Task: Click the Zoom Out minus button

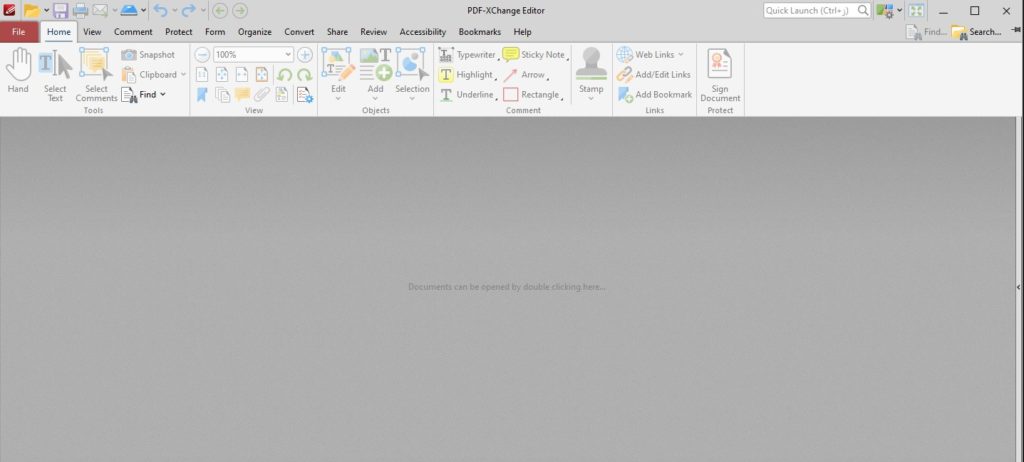Action: 202,54
